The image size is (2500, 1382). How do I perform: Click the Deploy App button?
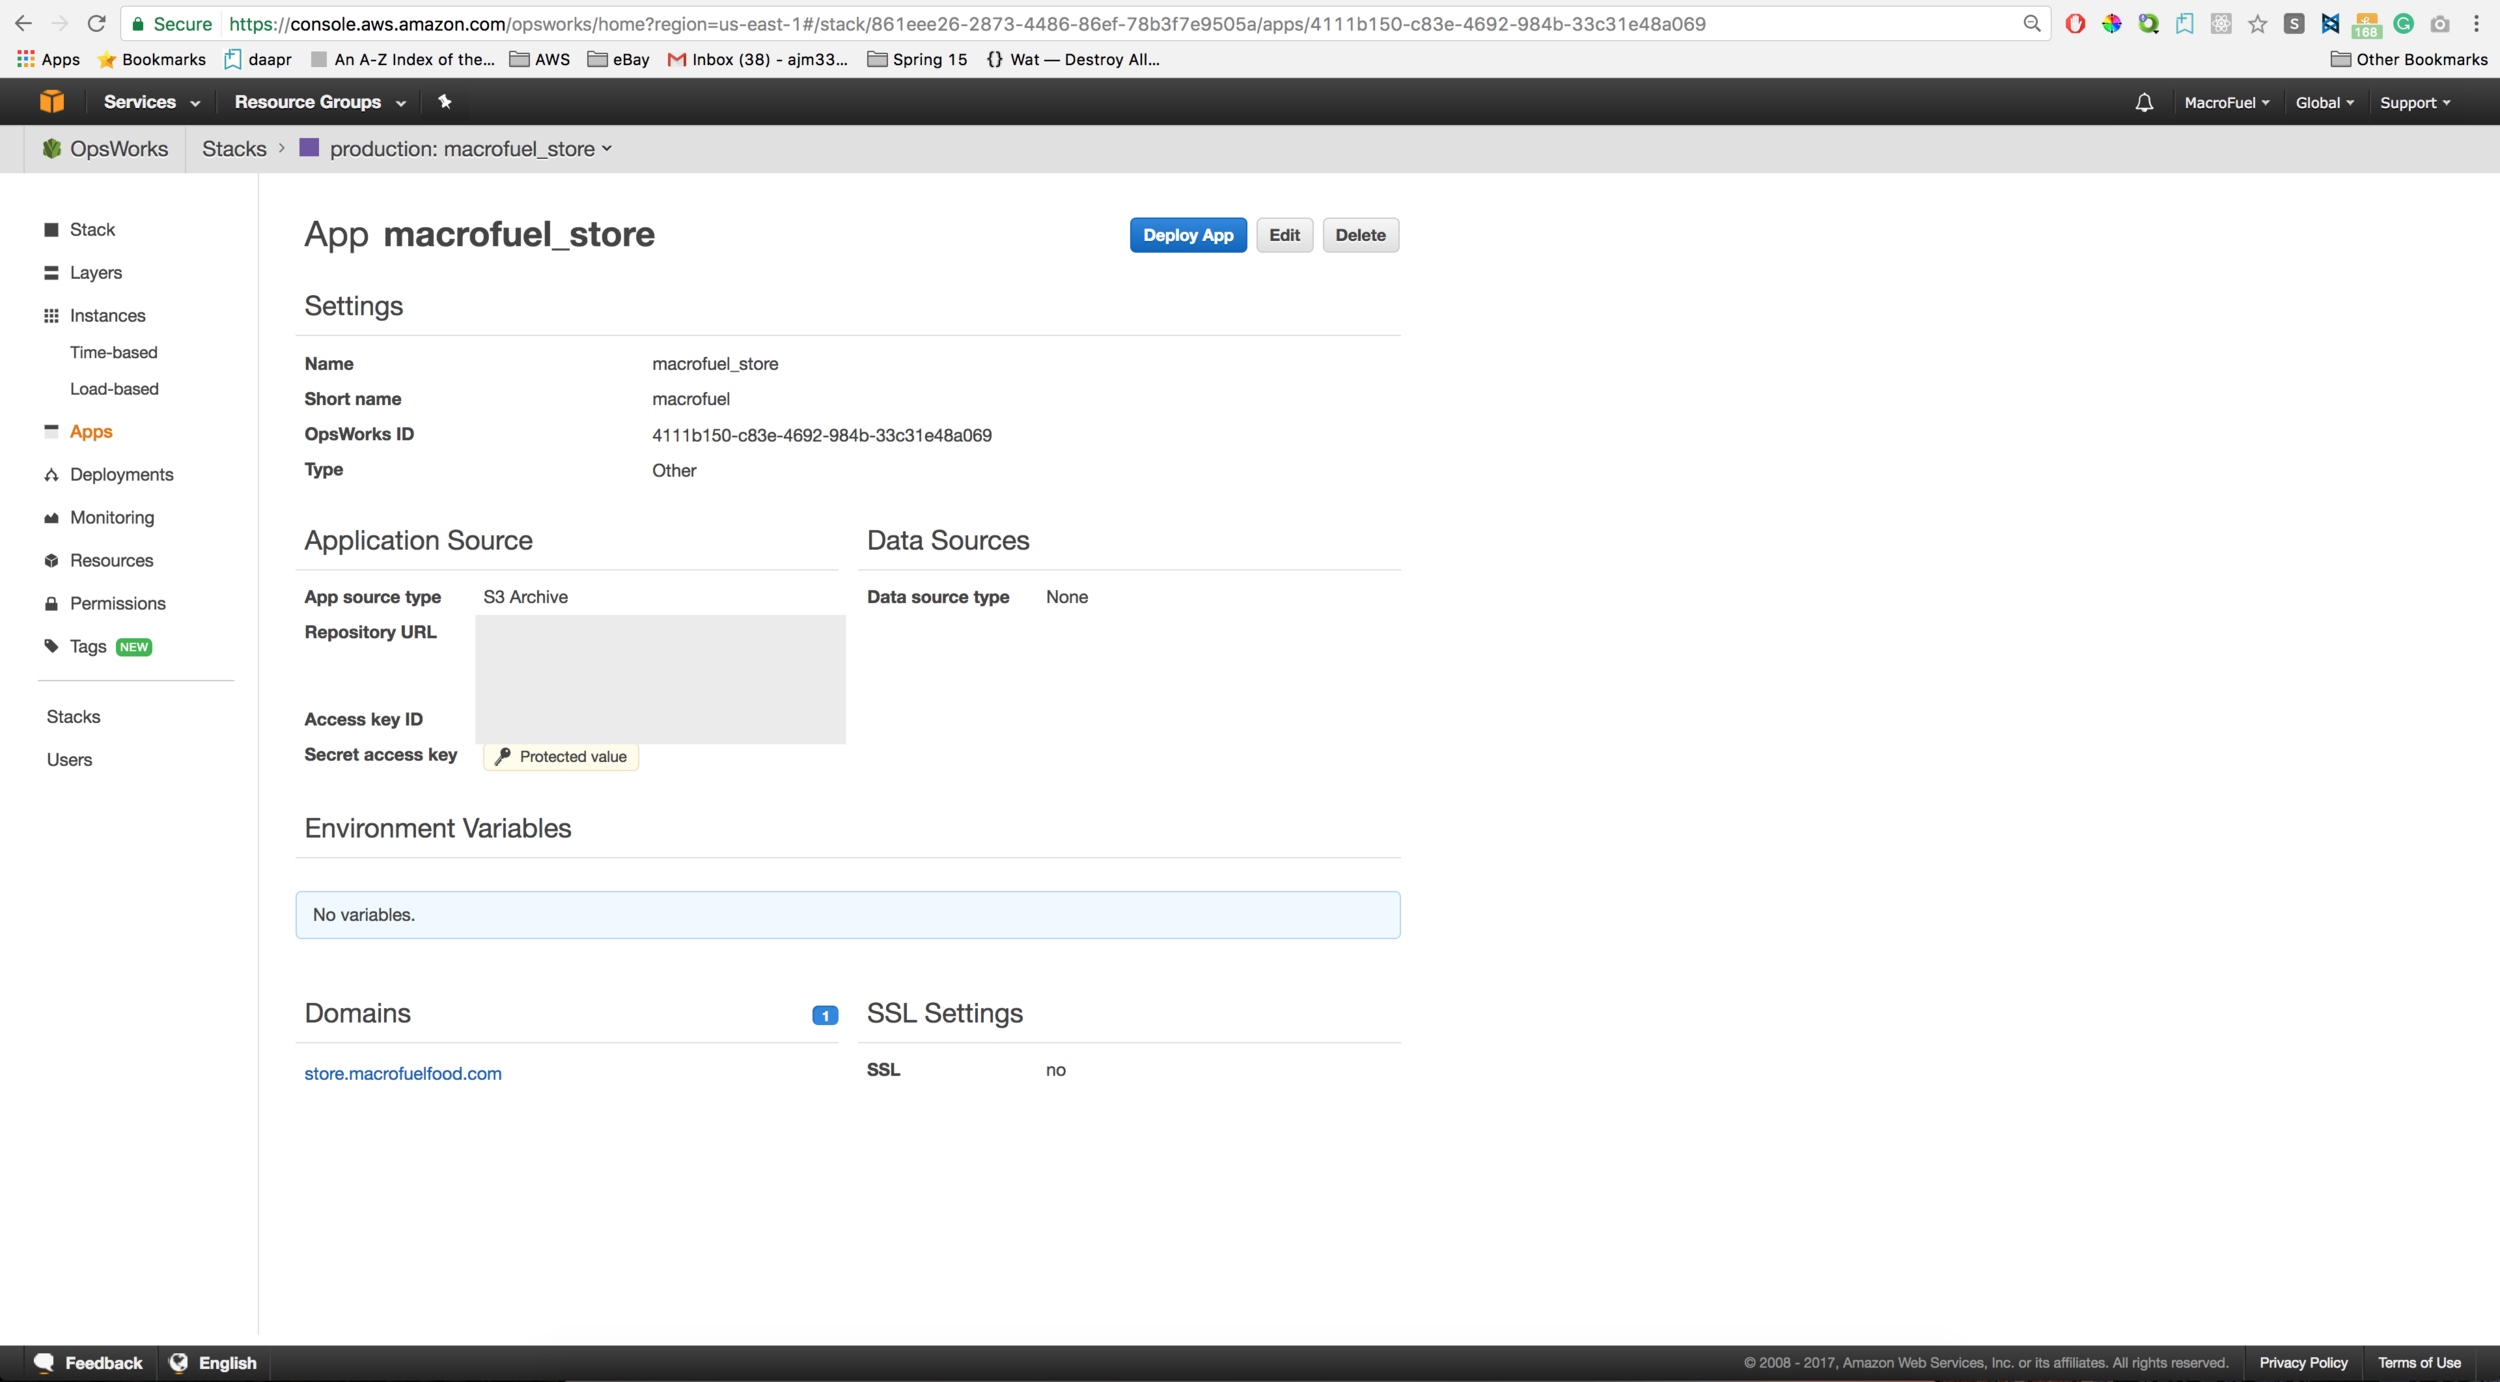pos(1188,235)
